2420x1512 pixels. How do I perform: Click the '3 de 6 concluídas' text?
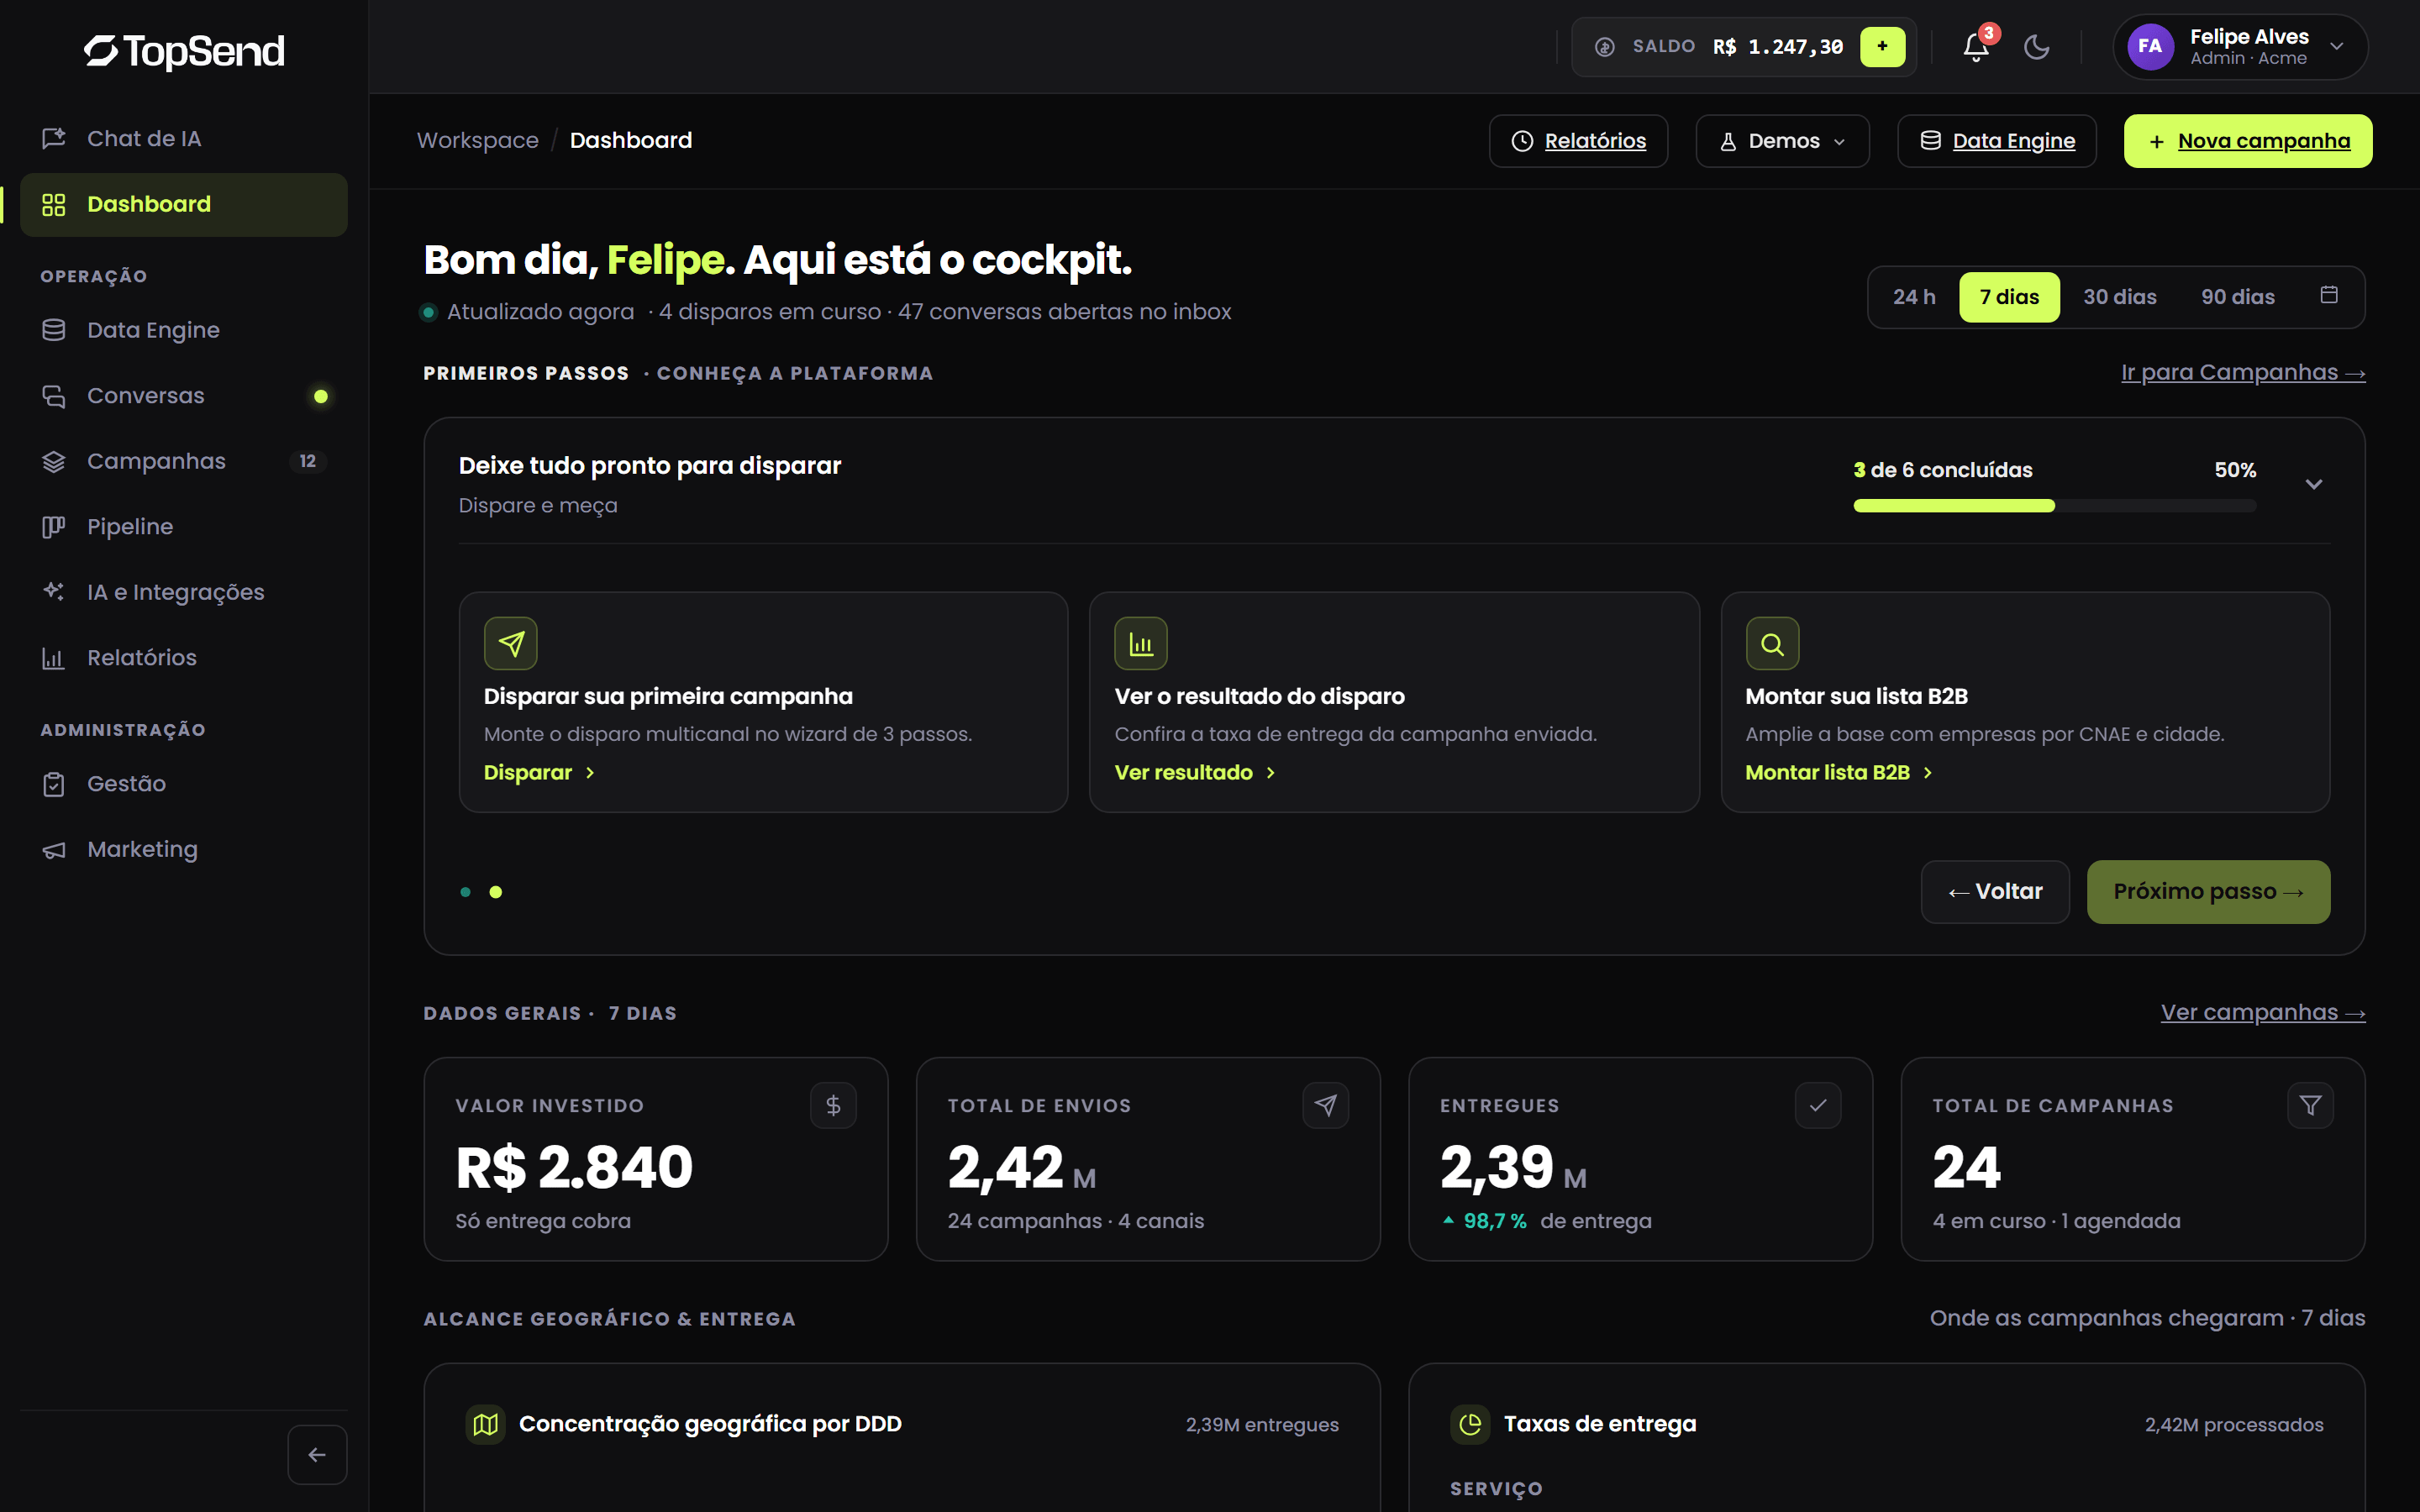click(1942, 470)
